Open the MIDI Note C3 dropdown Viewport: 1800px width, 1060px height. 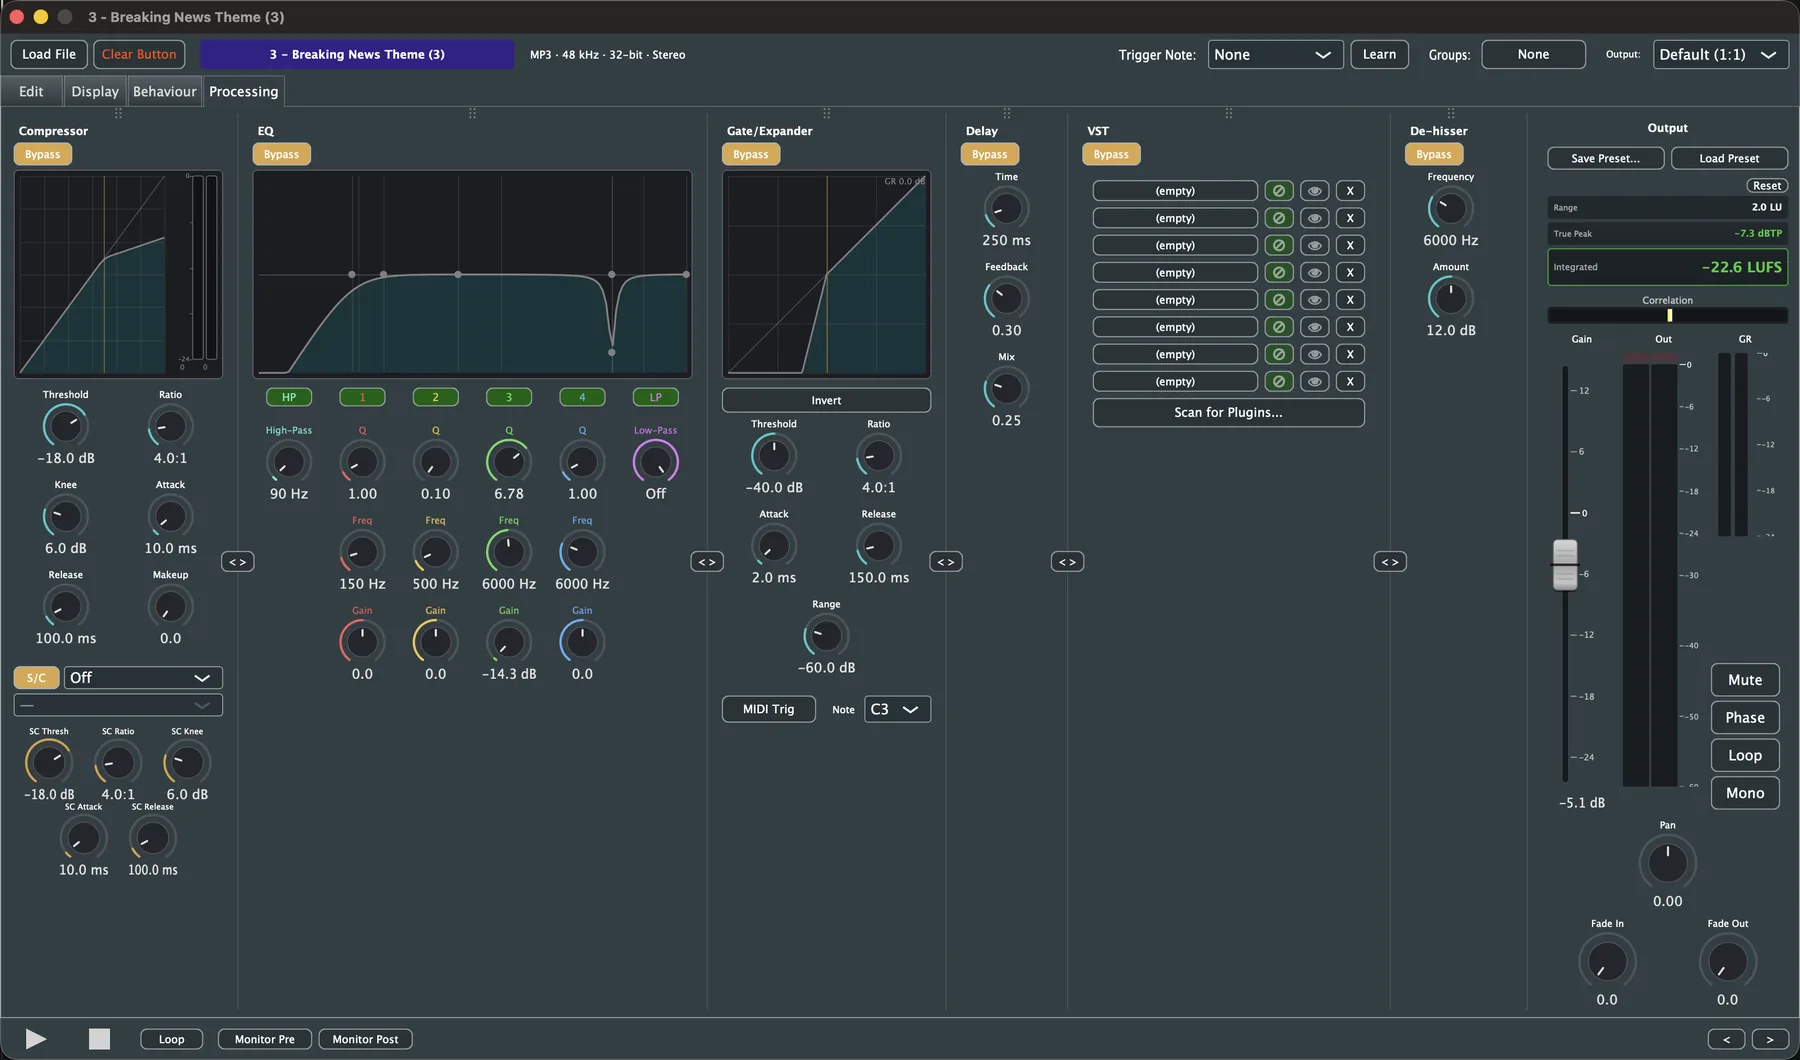pos(897,709)
